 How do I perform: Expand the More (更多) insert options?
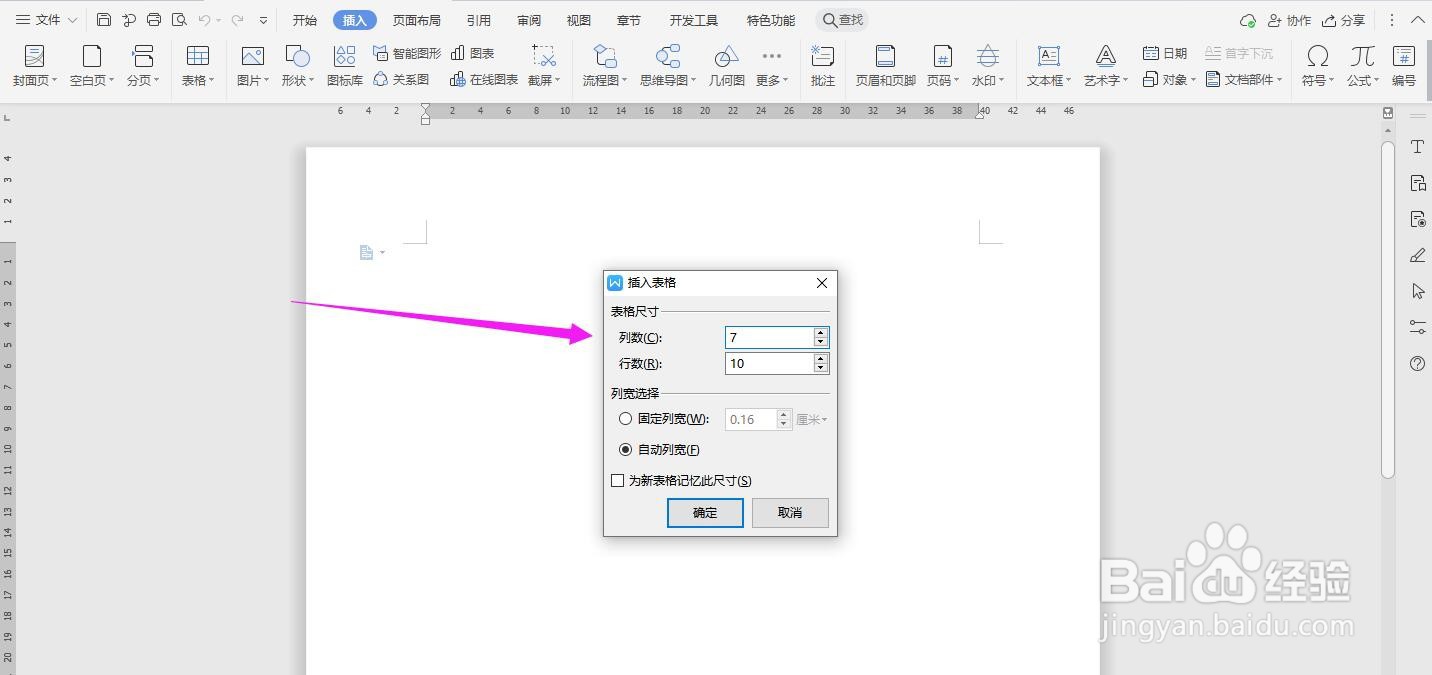tap(772, 66)
